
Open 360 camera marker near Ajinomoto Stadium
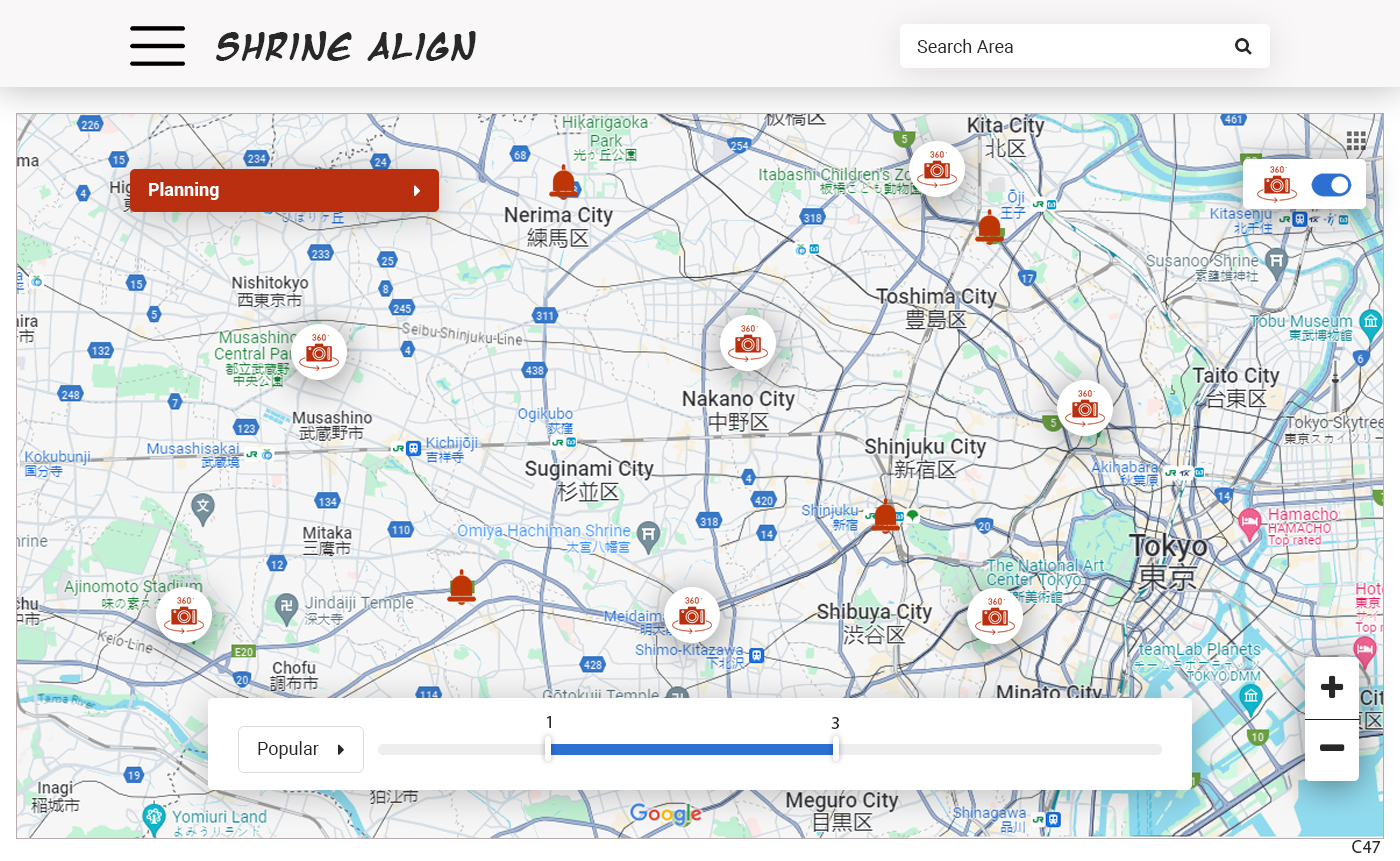pyautogui.click(x=184, y=614)
